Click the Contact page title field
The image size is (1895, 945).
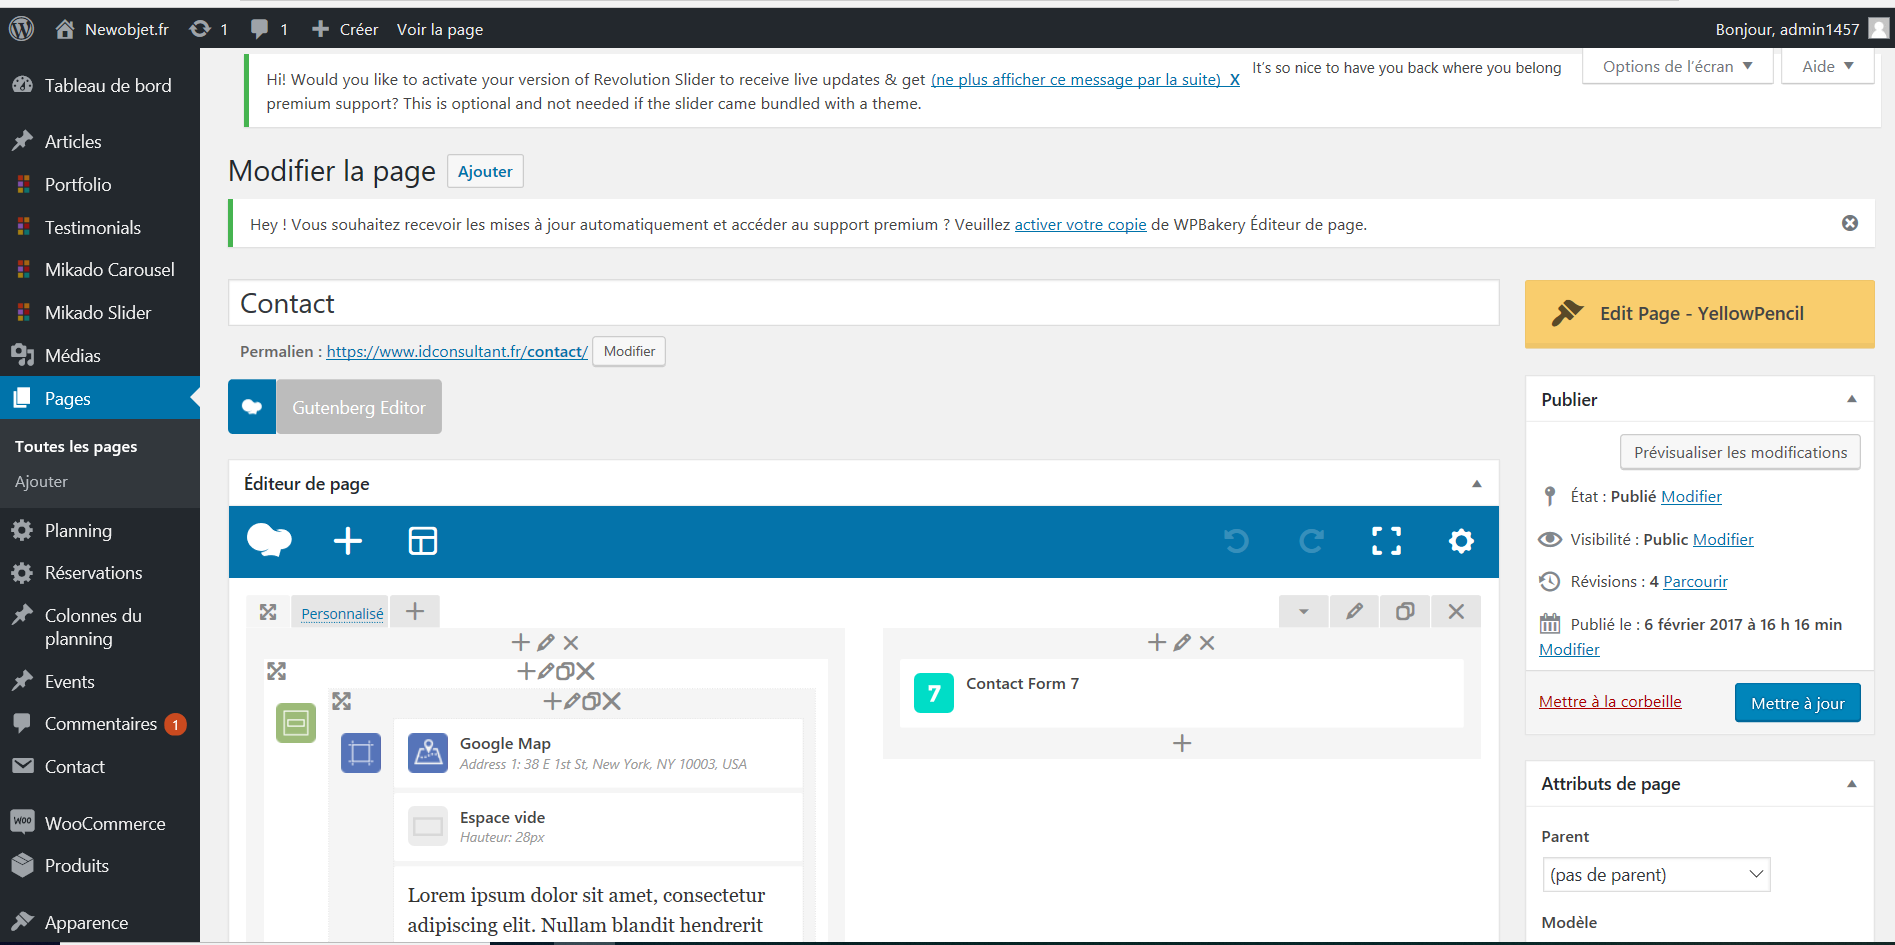[863, 303]
